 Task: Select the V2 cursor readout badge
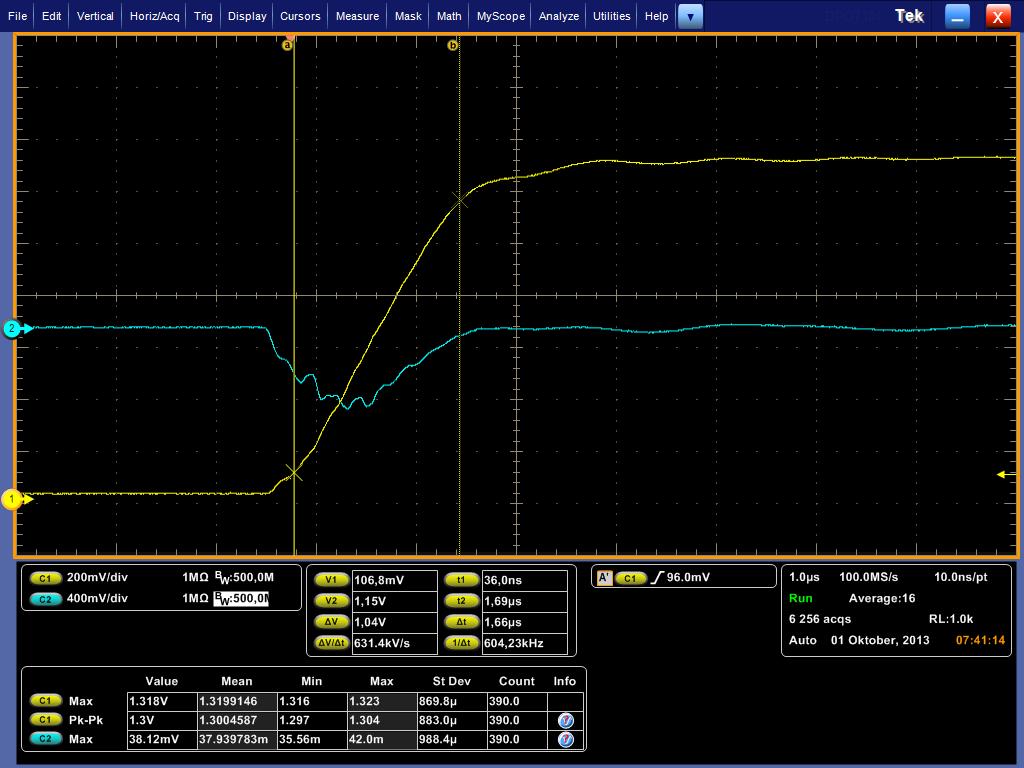(331, 601)
